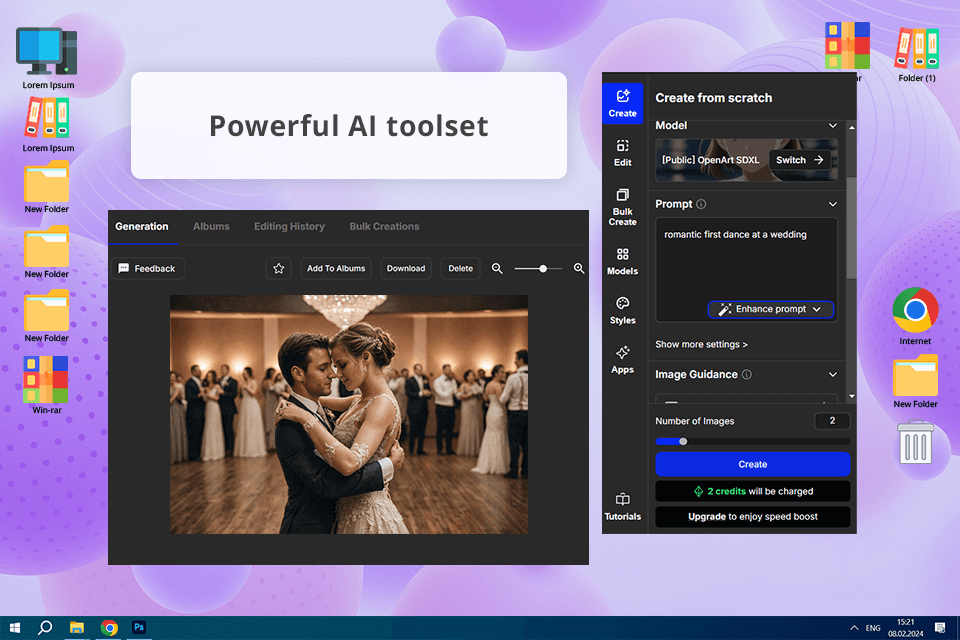960x640 pixels.
Task: Click the Image Guidance info icon
Action: click(x=746, y=374)
